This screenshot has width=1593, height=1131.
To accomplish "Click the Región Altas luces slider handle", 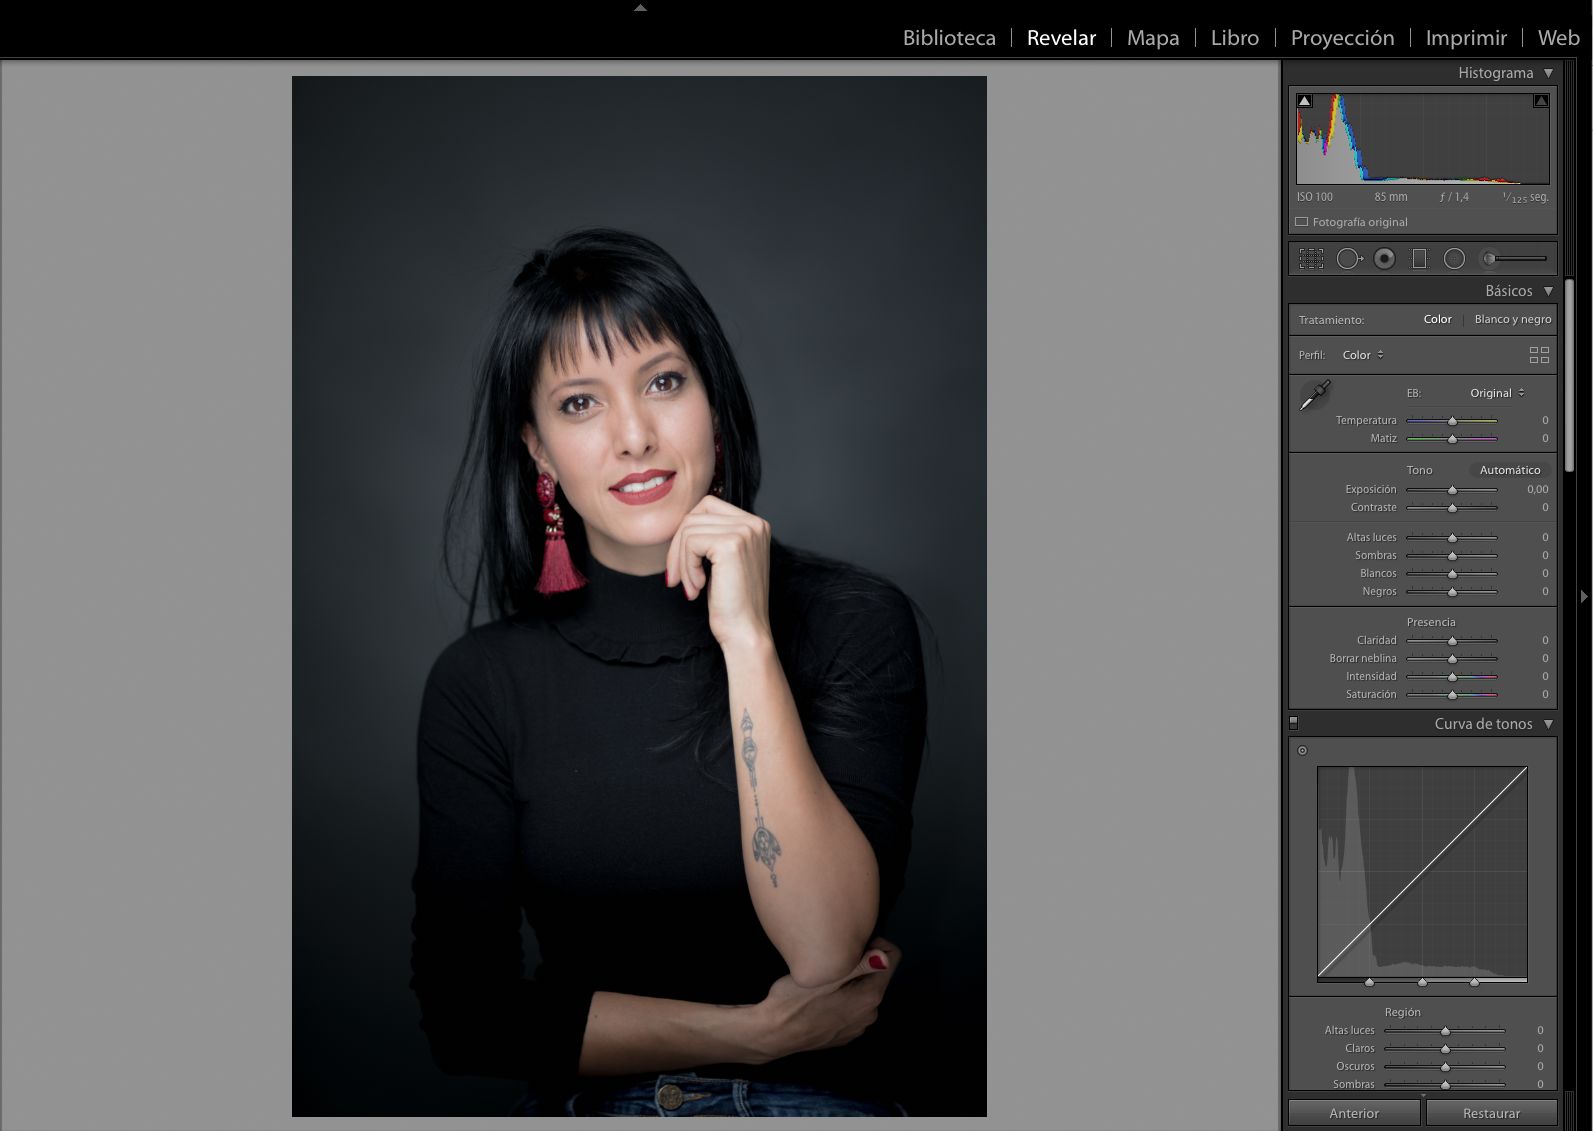I will coord(1445,1031).
